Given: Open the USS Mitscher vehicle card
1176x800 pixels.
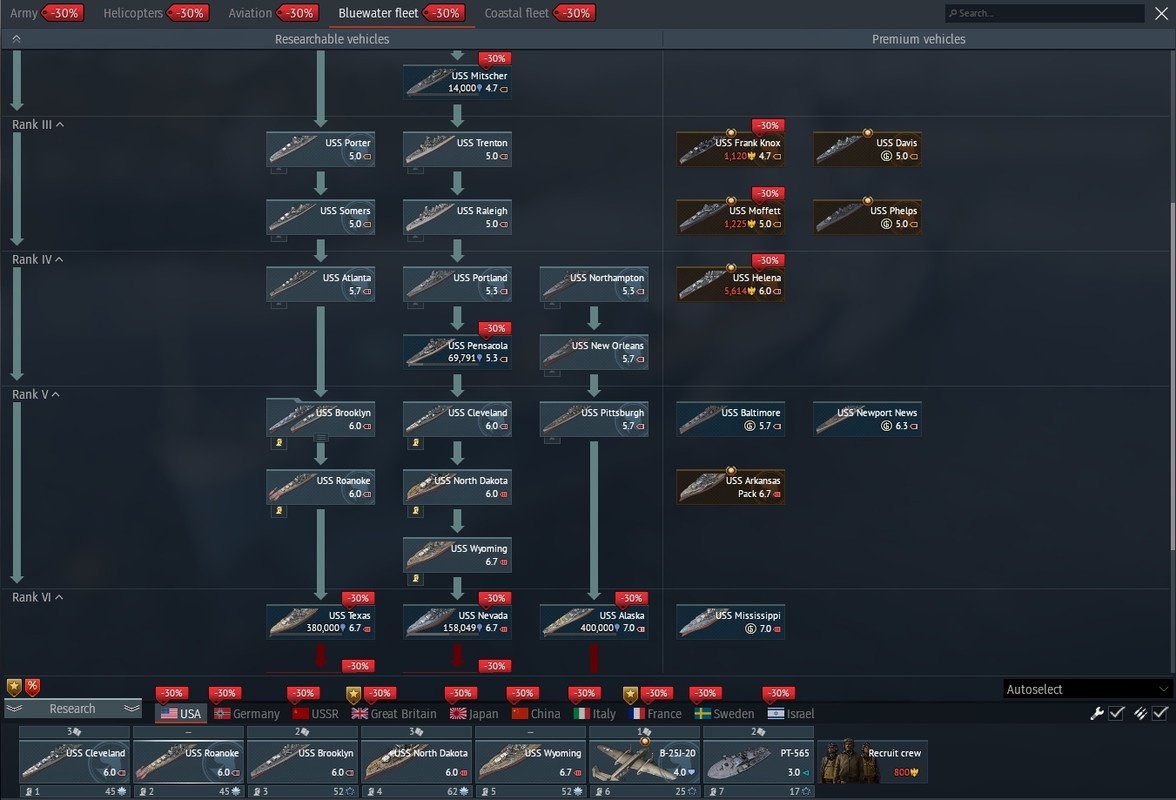Looking at the screenshot, I should 457,82.
